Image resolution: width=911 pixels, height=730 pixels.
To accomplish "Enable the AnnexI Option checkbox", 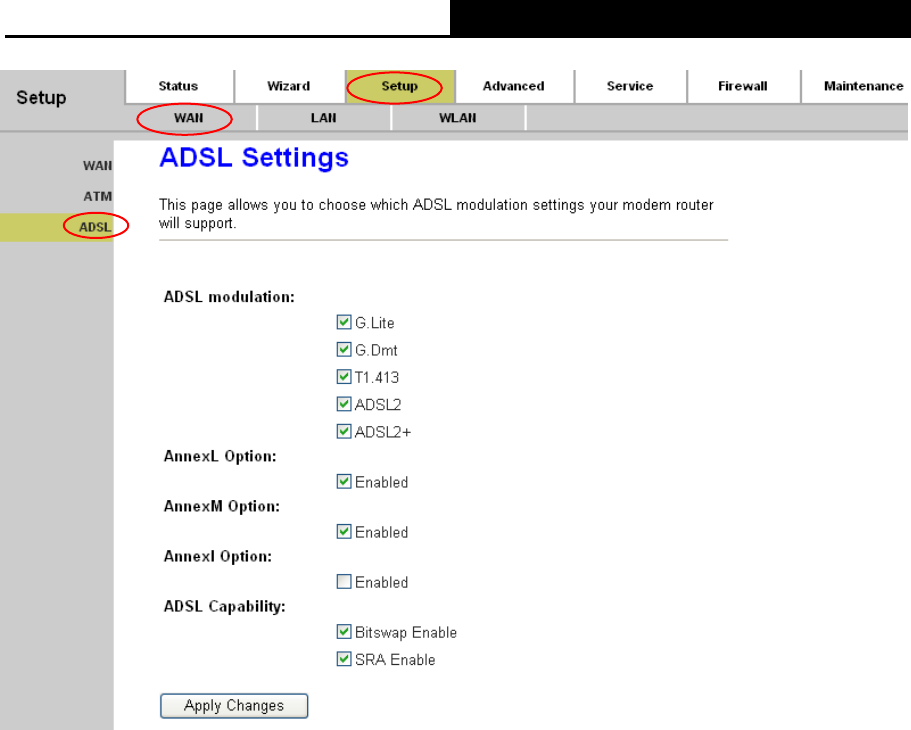I will pos(344,581).
